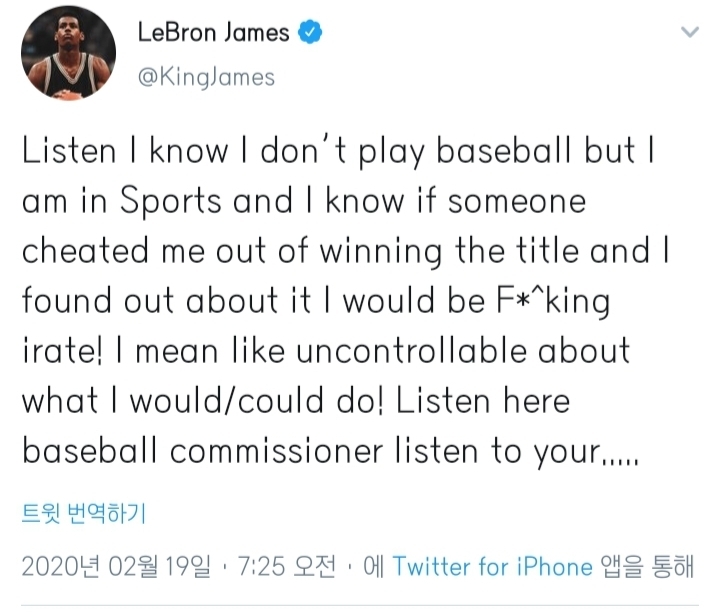The width and height of the screenshot is (720, 614).
Task: Click the 7:25 오전 timestamp
Action: point(287,566)
